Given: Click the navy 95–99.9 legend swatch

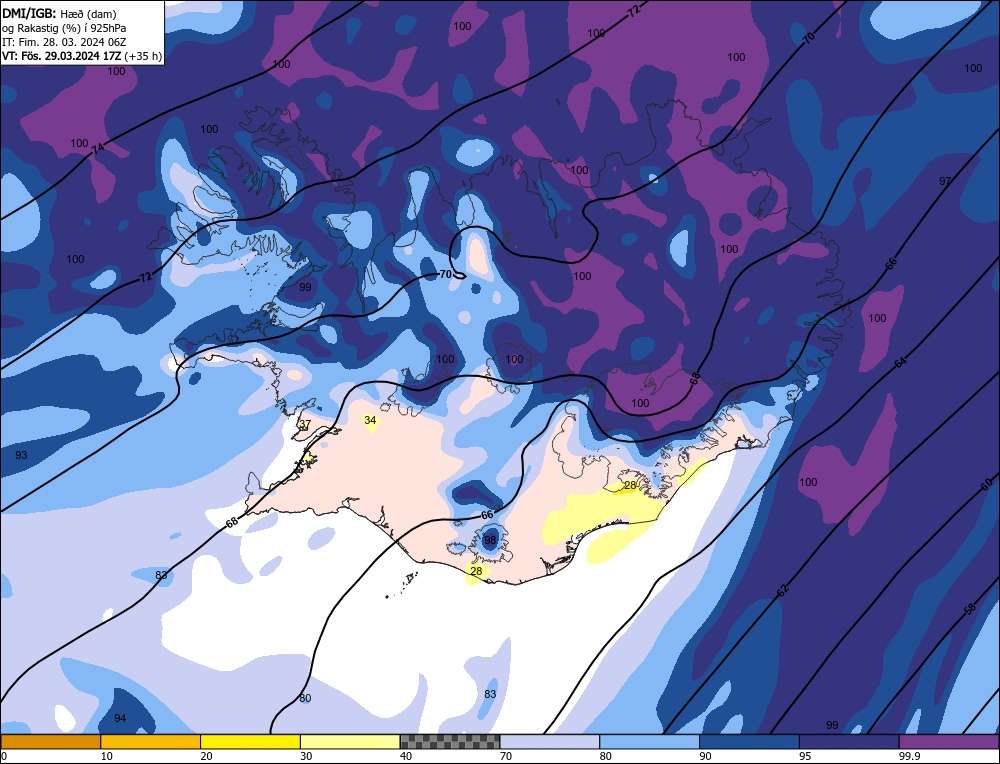Looking at the screenshot, I should [x=849, y=741].
